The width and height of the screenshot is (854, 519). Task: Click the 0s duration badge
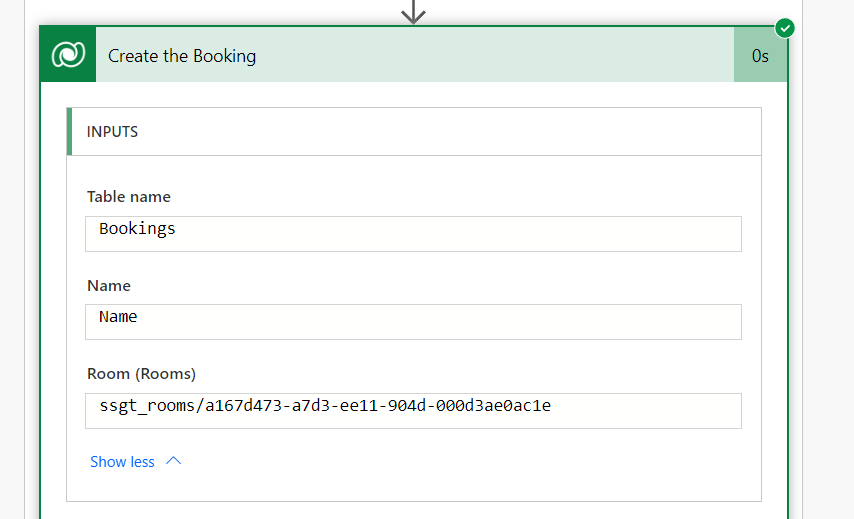pos(760,56)
